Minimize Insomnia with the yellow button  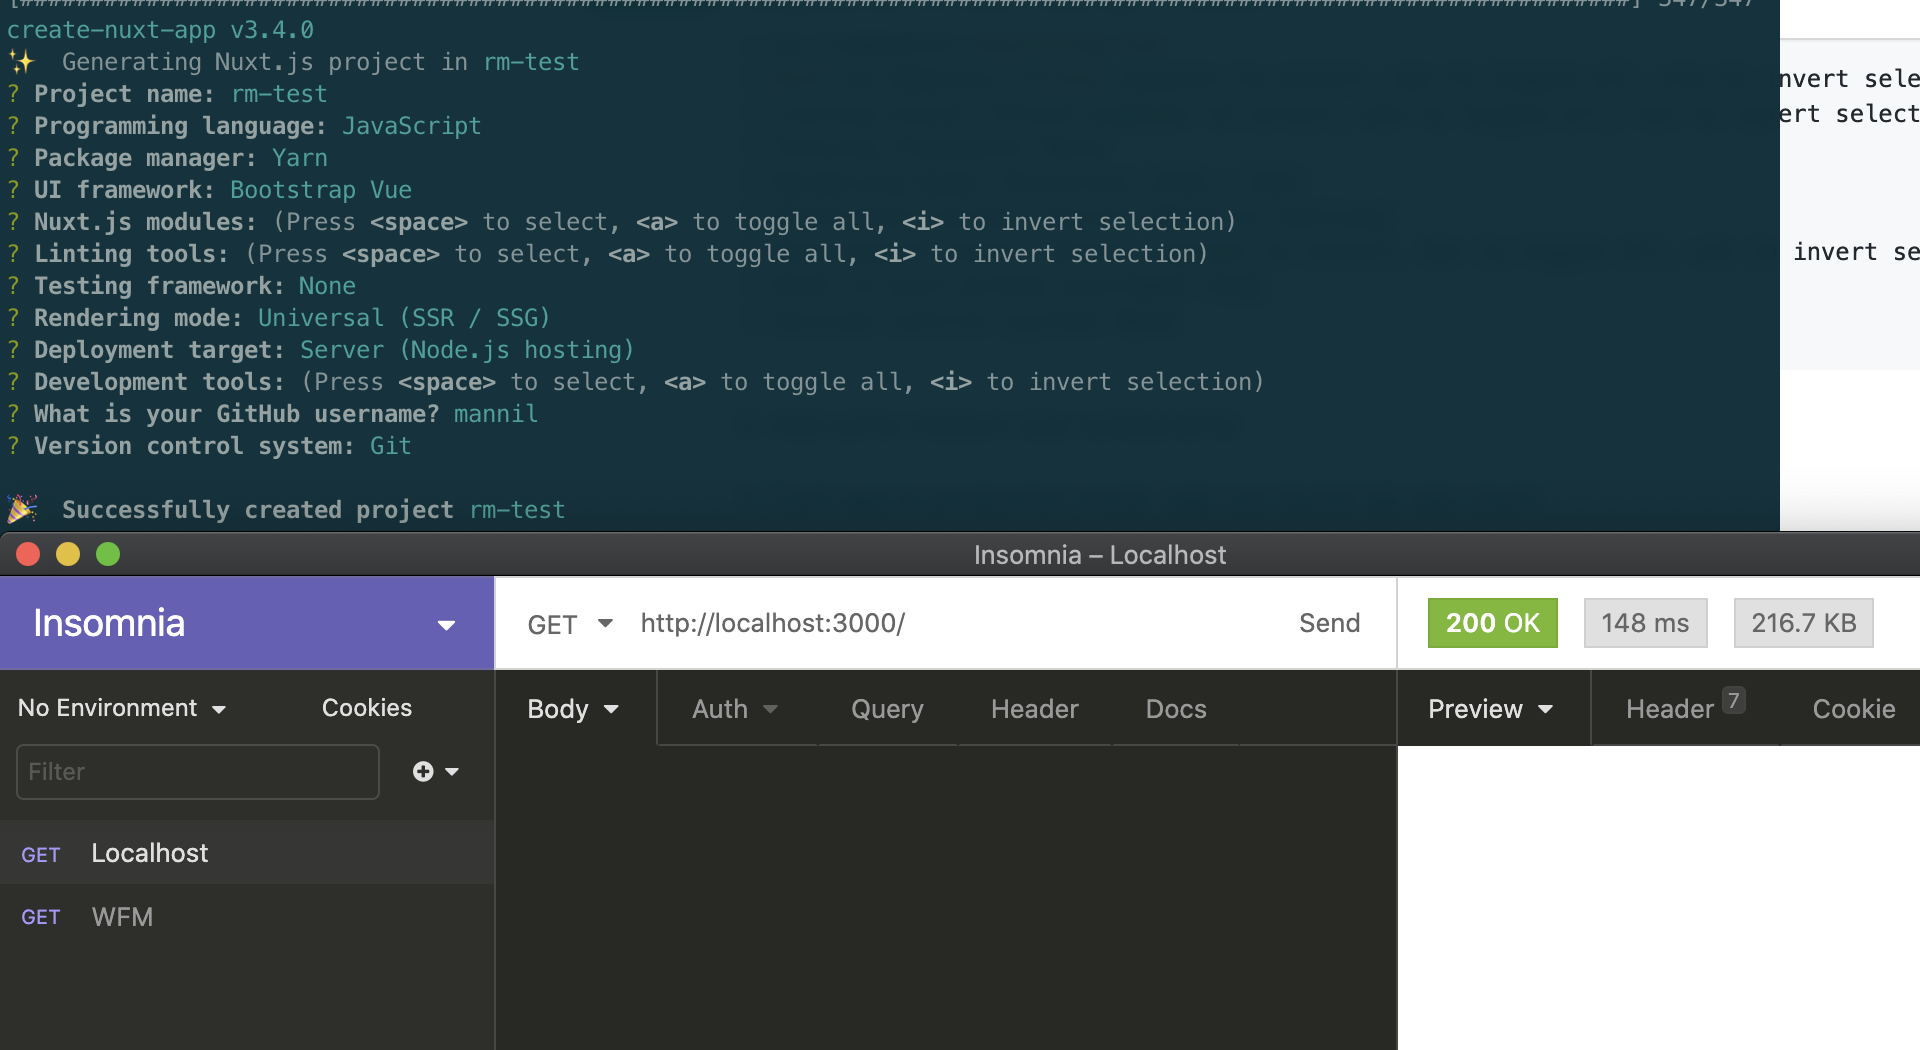tap(68, 554)
